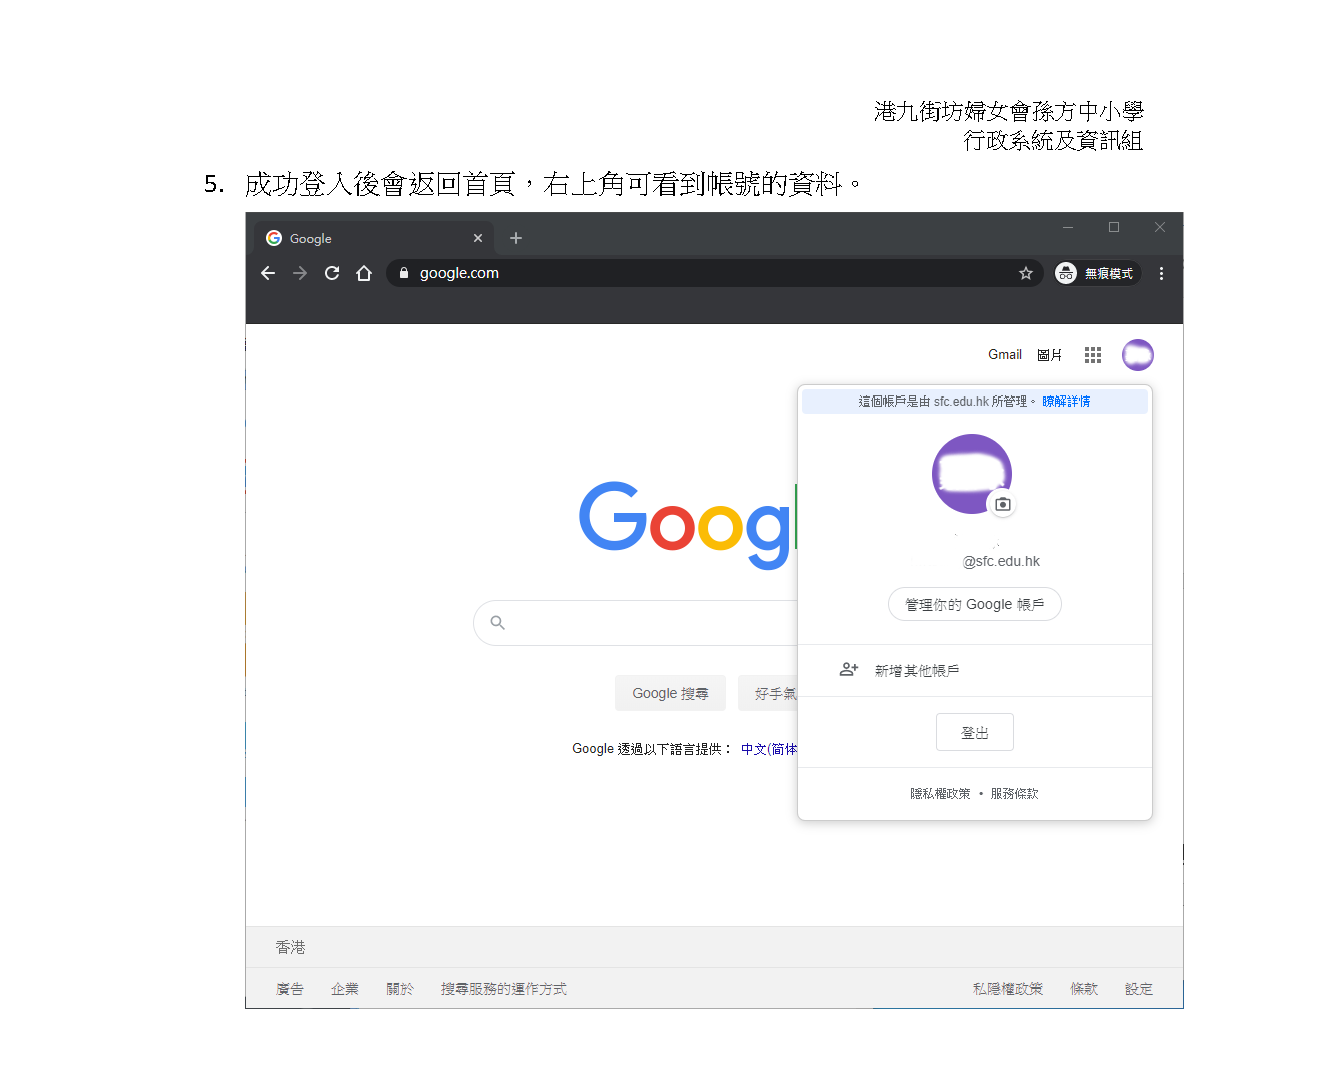Click the google.com address bar
The height and width of the screenshot is (1073, 1333).
tap(715, 273)
